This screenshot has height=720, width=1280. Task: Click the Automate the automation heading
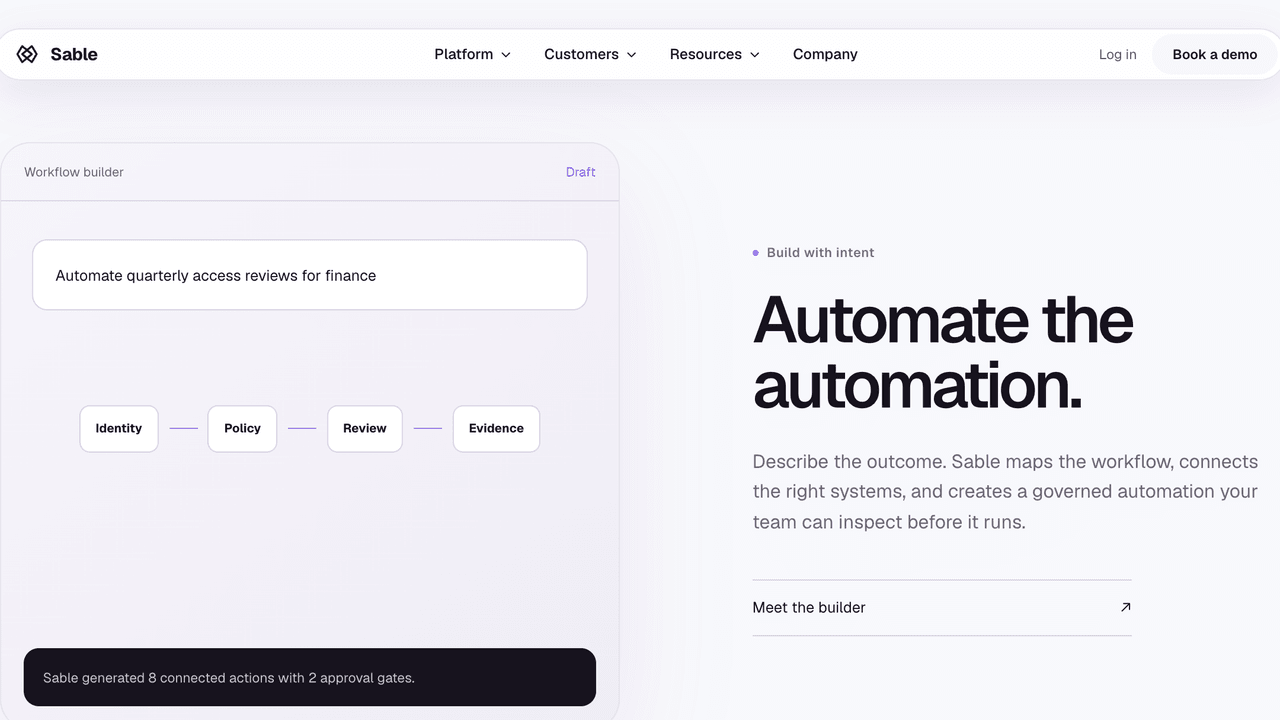click(x=943, y=352)
